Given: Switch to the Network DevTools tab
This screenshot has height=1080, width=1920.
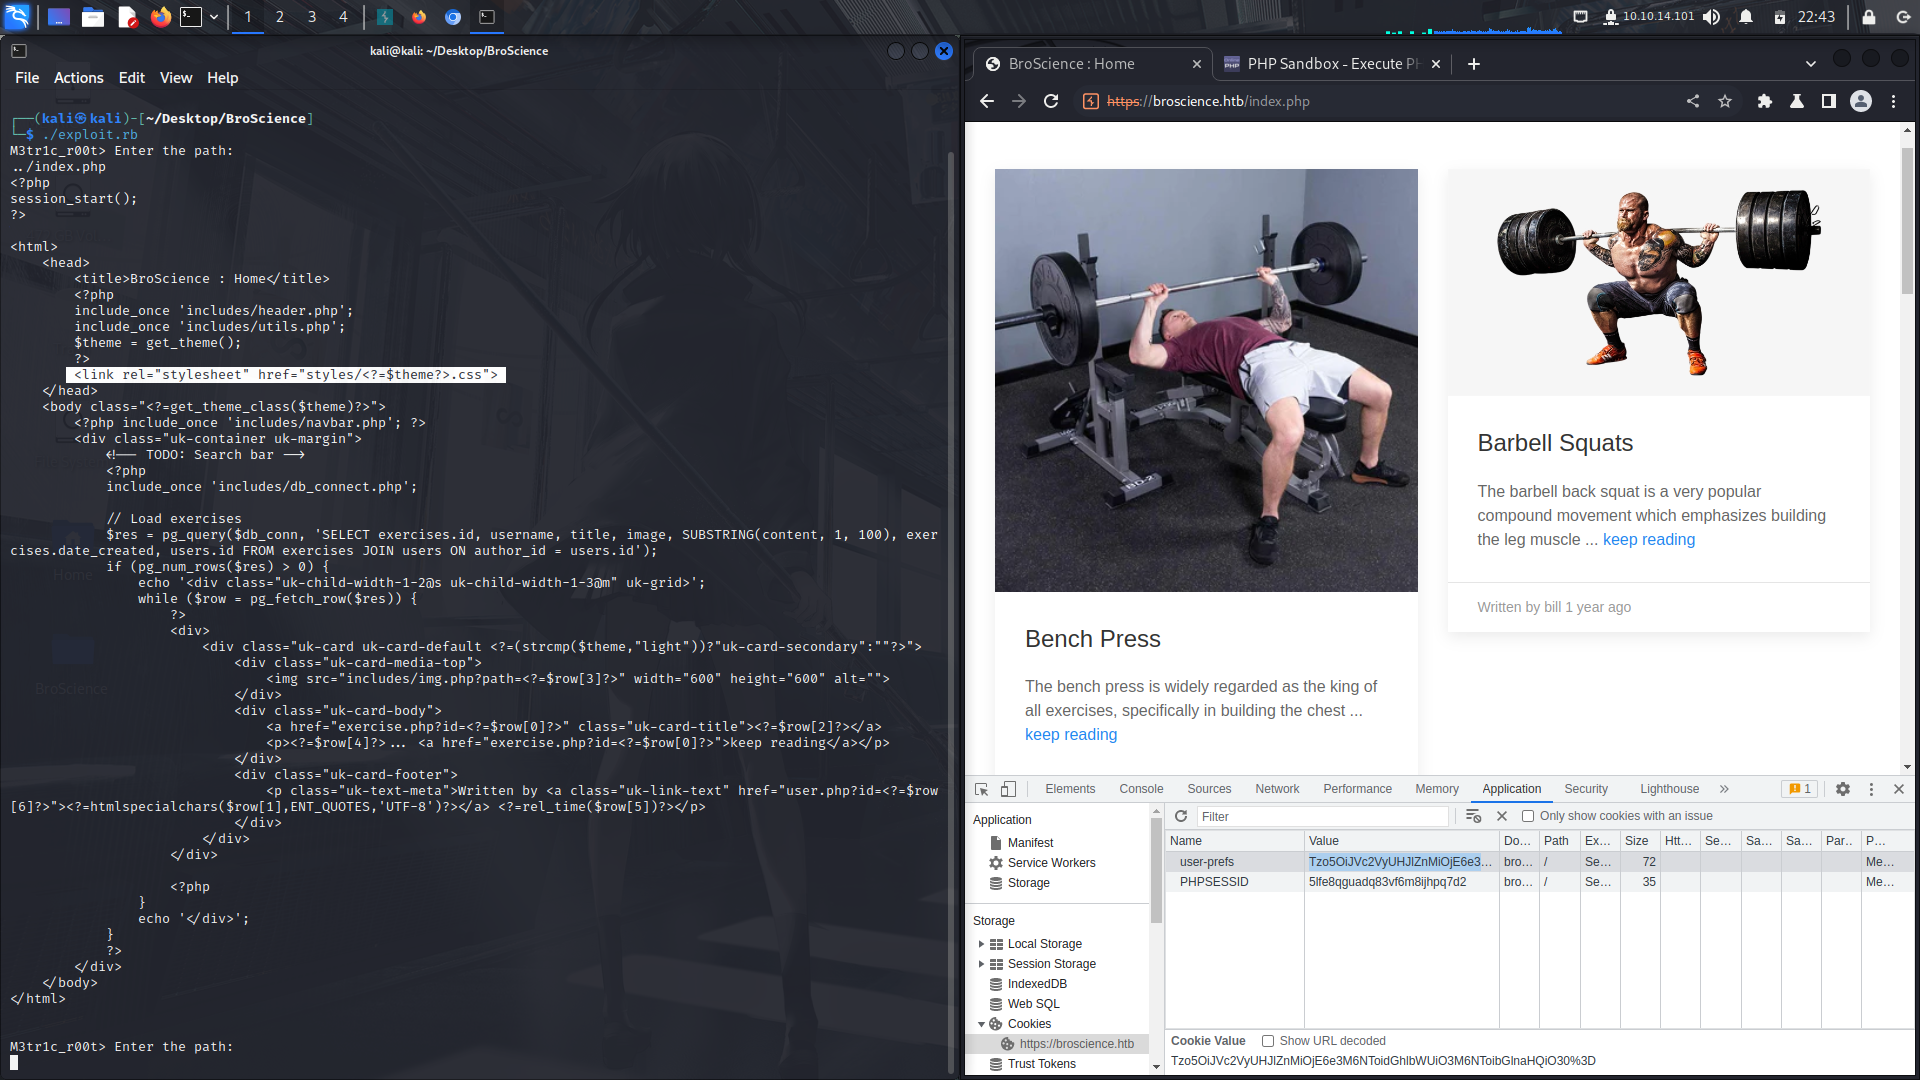Looking at the screenshot, I should point(1277,789).
